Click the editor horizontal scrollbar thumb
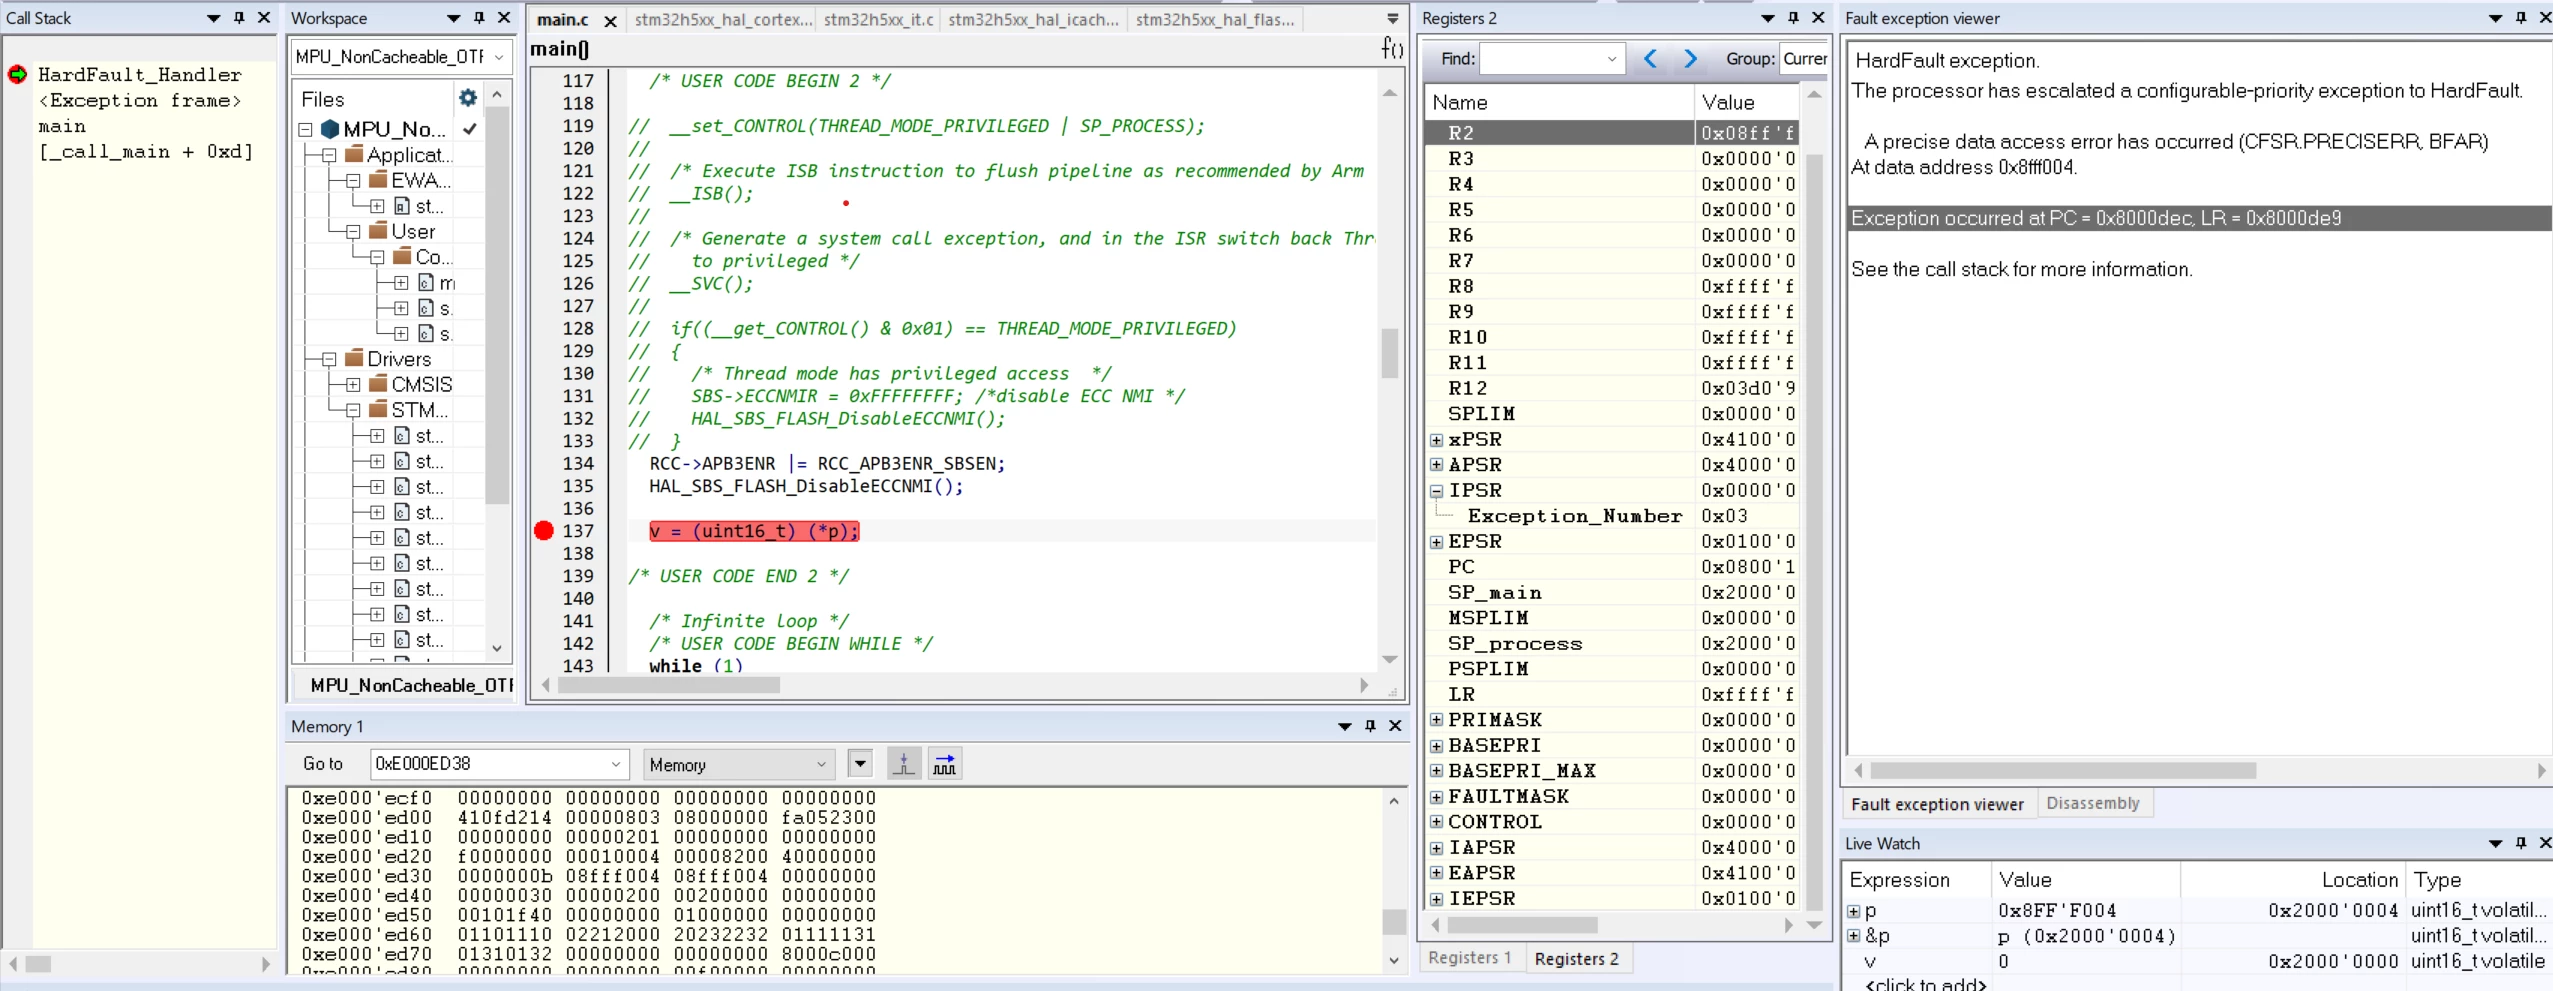 tap(668, 685)
